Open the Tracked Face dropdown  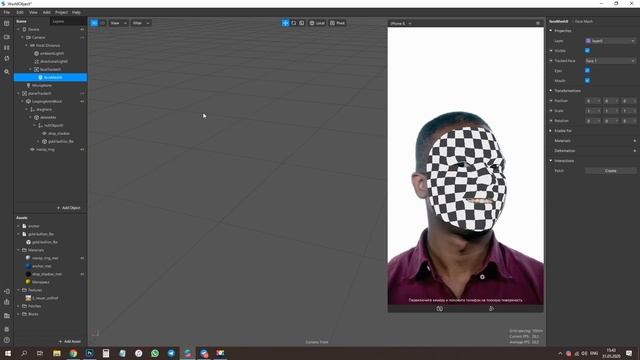(x=610, y=61)
